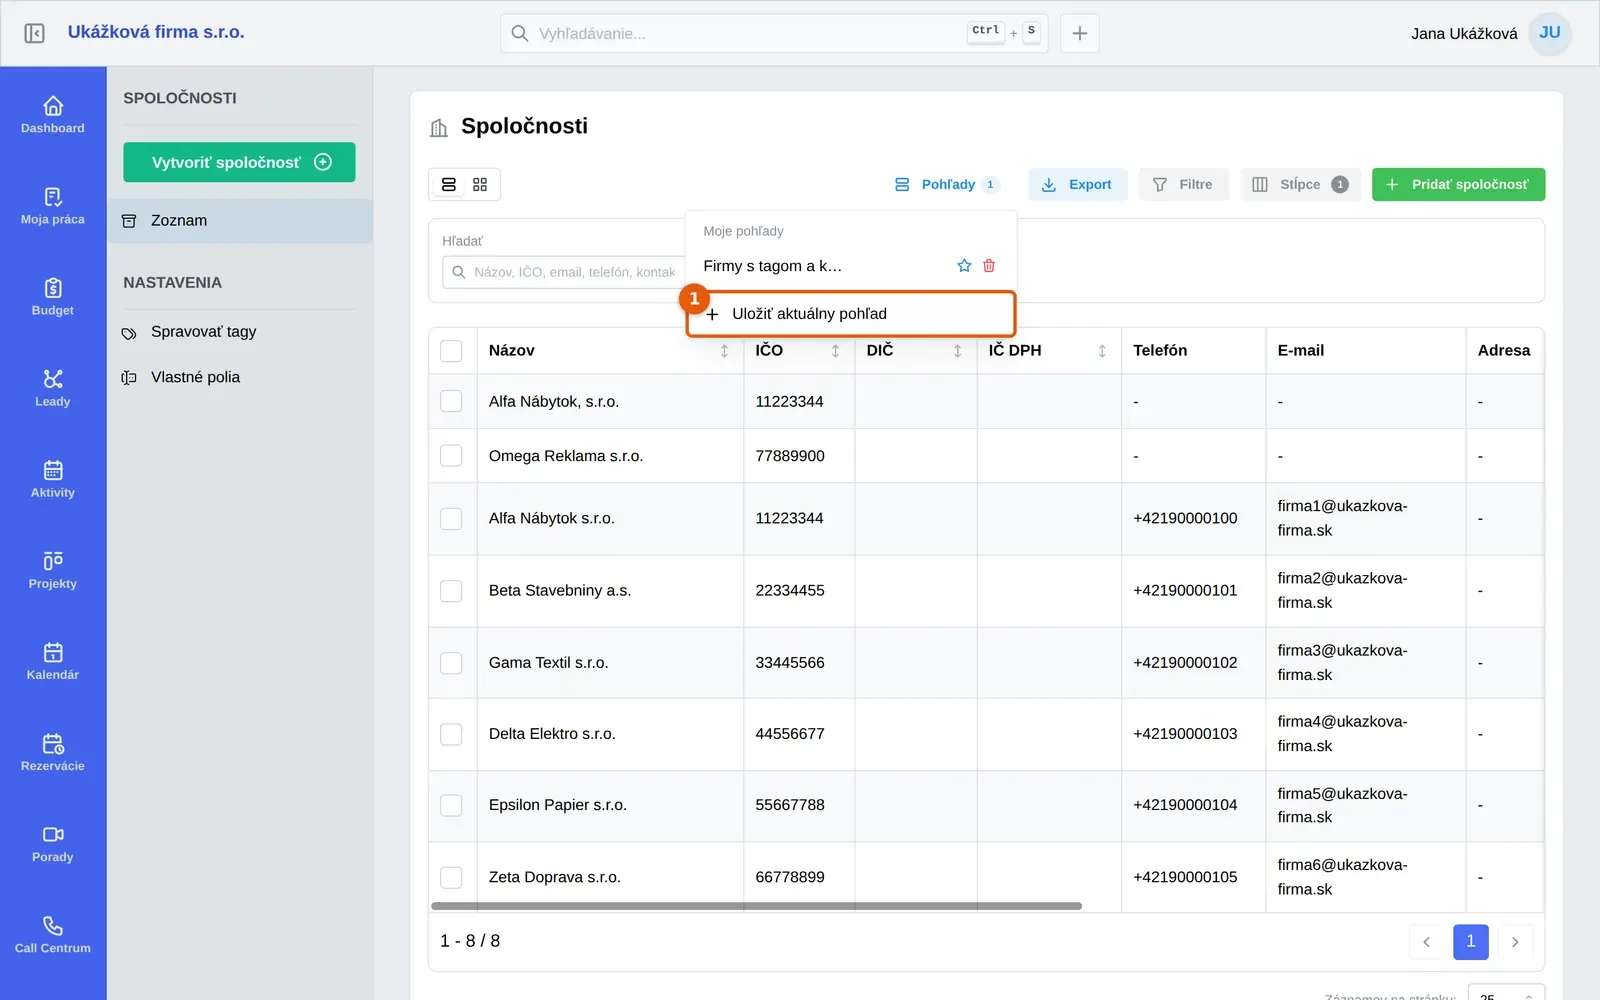1600x1000 pixels.
Task: Check the Epsilon Papier s.r.o. row
Action: pos(451,805)
